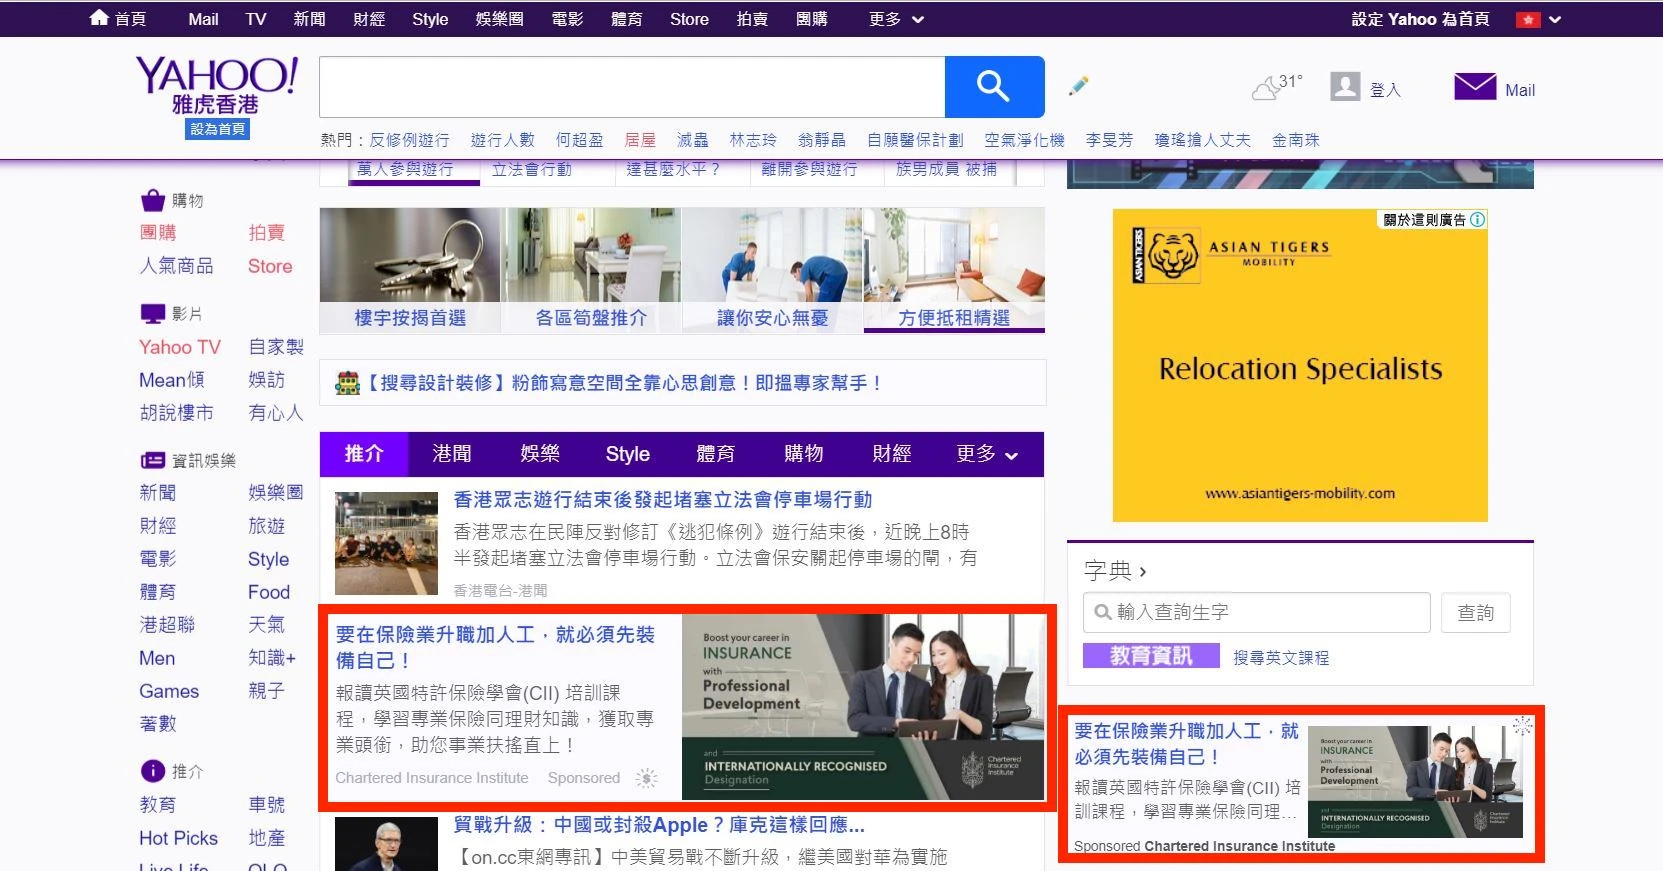The image size is (1663, 871).
Task: Open Yahoo TV in the left sidebar
Action: coord(180,347)
